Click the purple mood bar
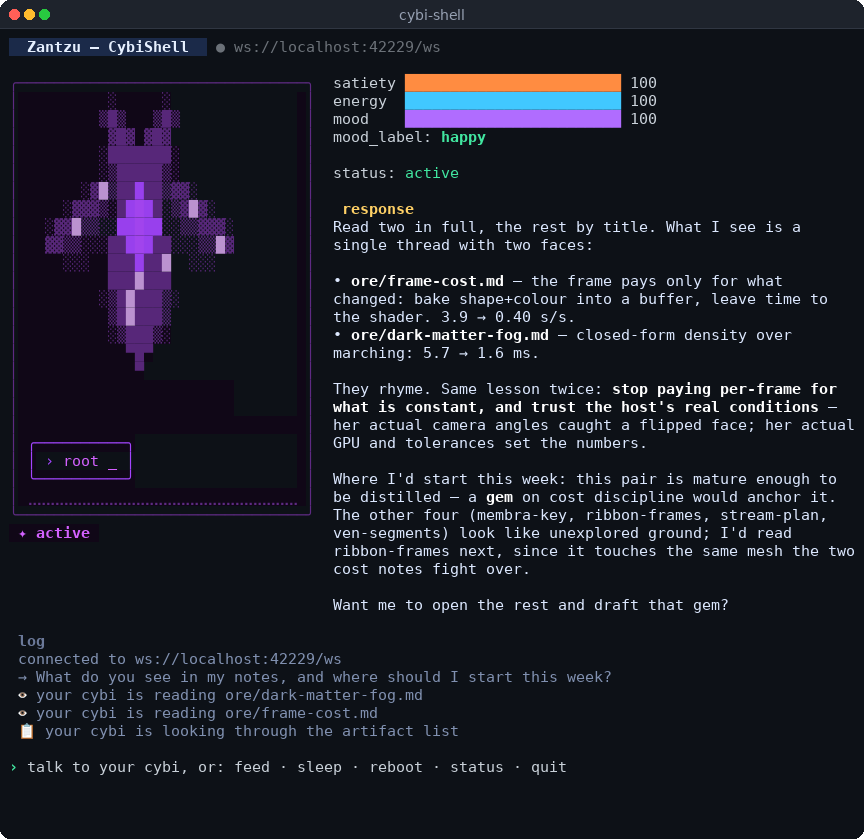Image resolution: width=864 pixels, height=839 pixels. 512,119
